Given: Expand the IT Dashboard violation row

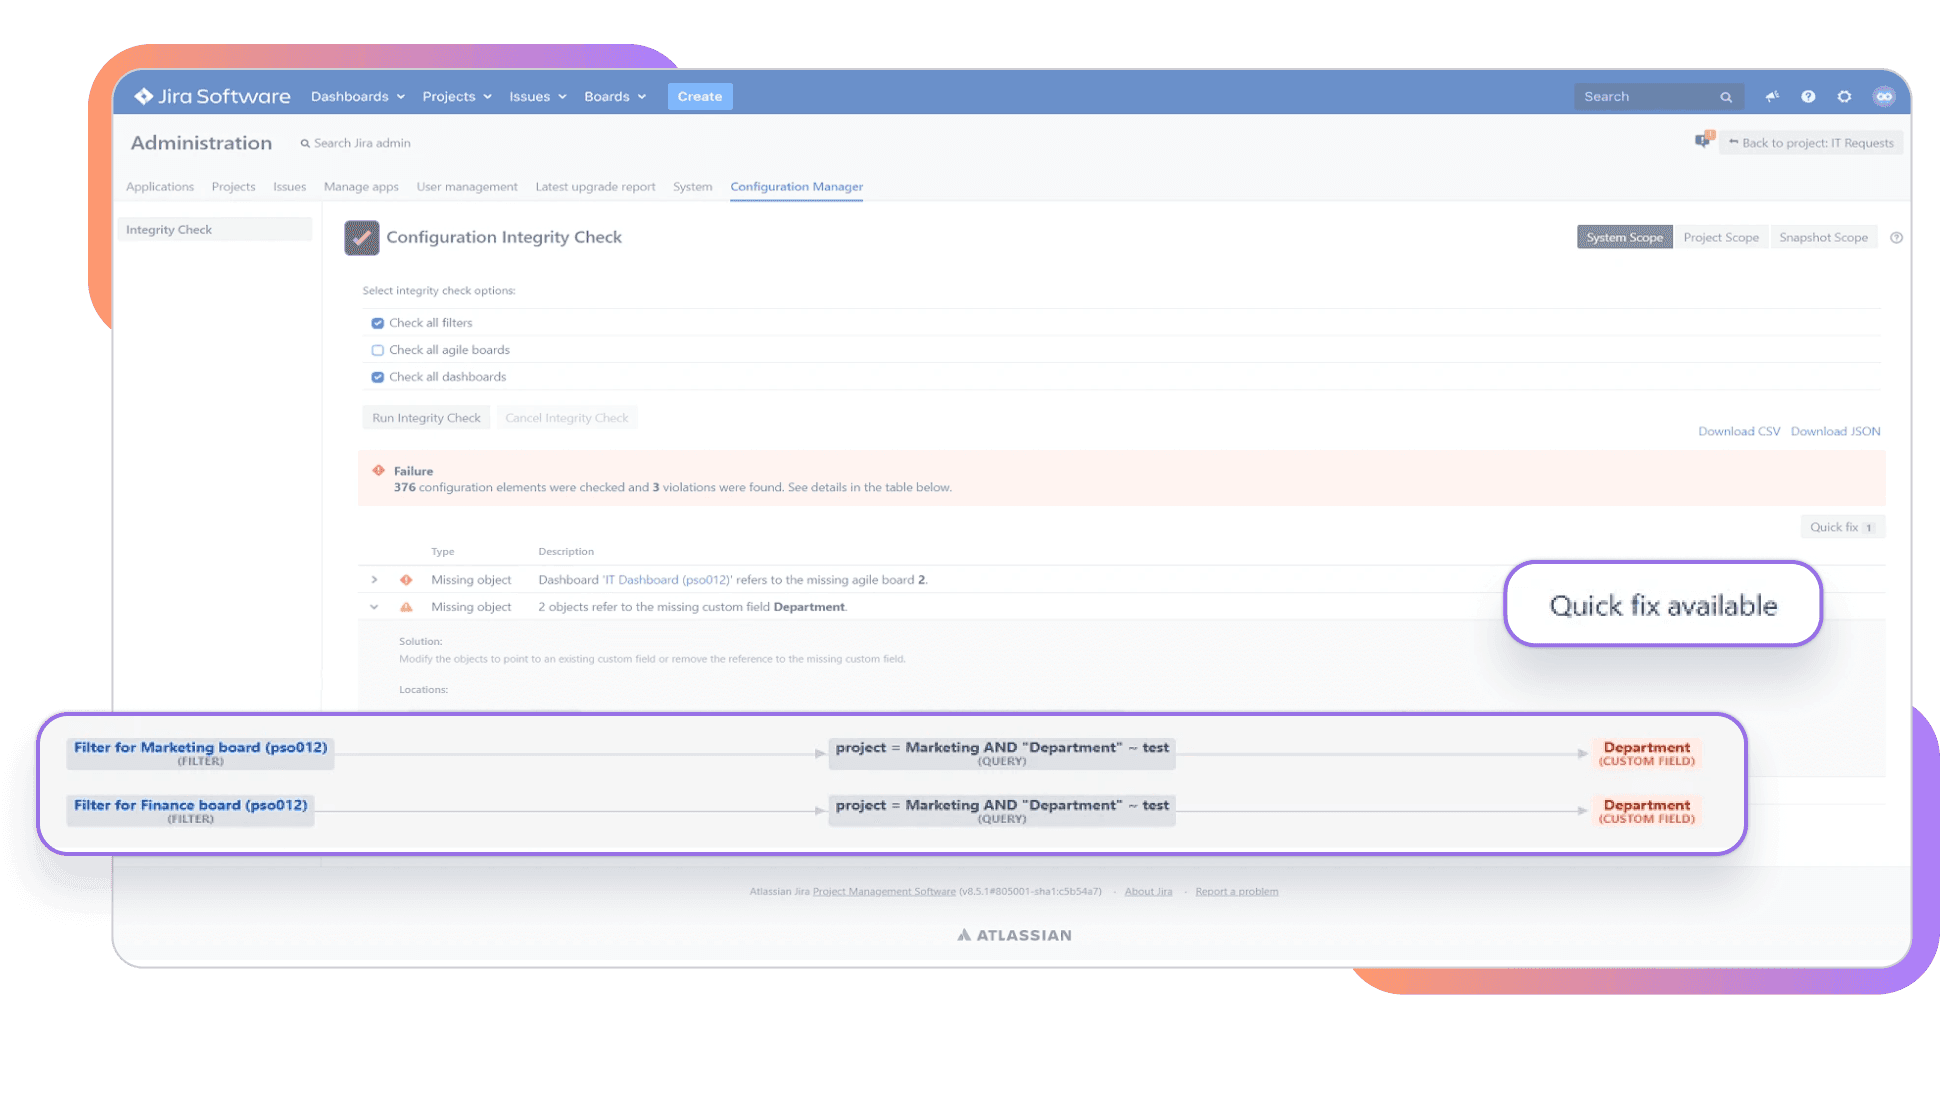Looking at the screenshot, I should (x=374, y=580).
